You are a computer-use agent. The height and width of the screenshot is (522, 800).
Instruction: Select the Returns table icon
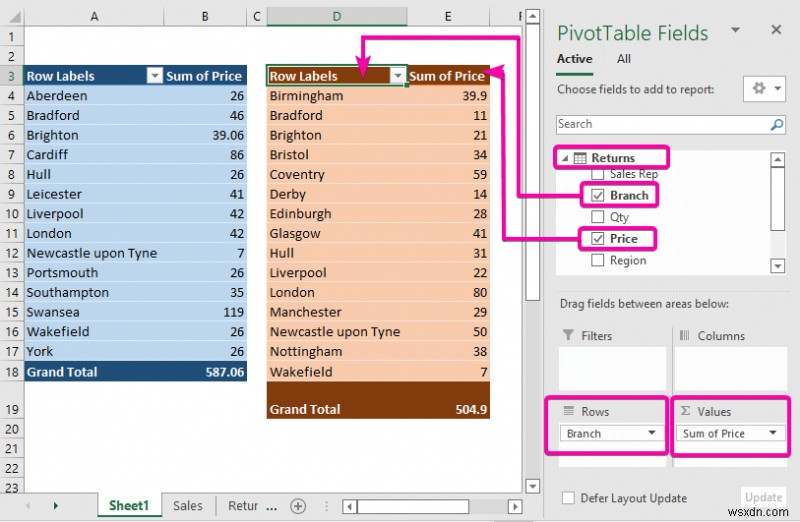click(x=580, y=158)
